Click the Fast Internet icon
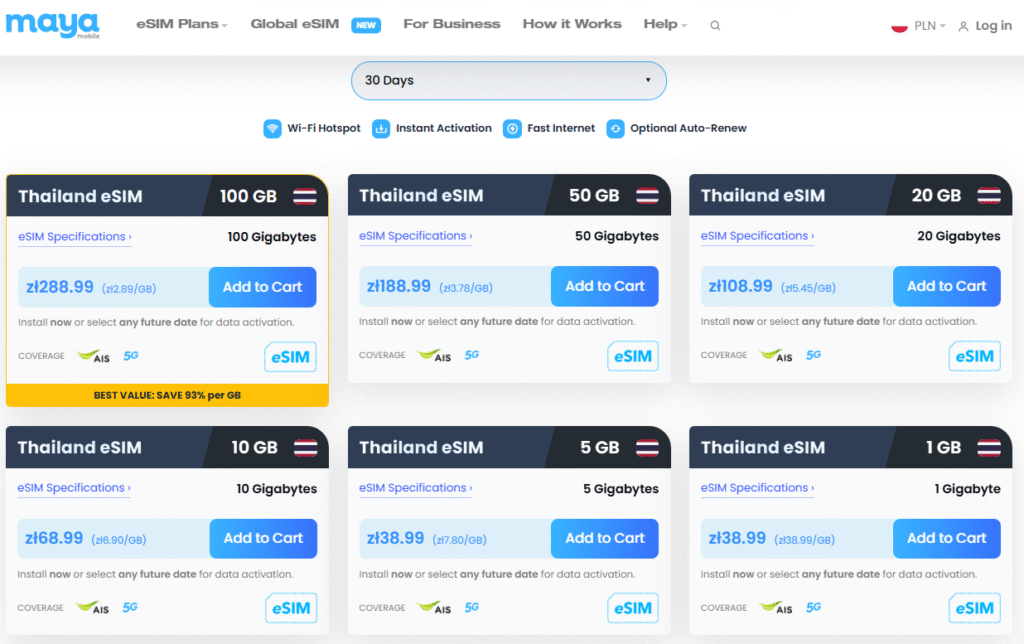This screenshot has height=644, width=1024. (513, 129)
